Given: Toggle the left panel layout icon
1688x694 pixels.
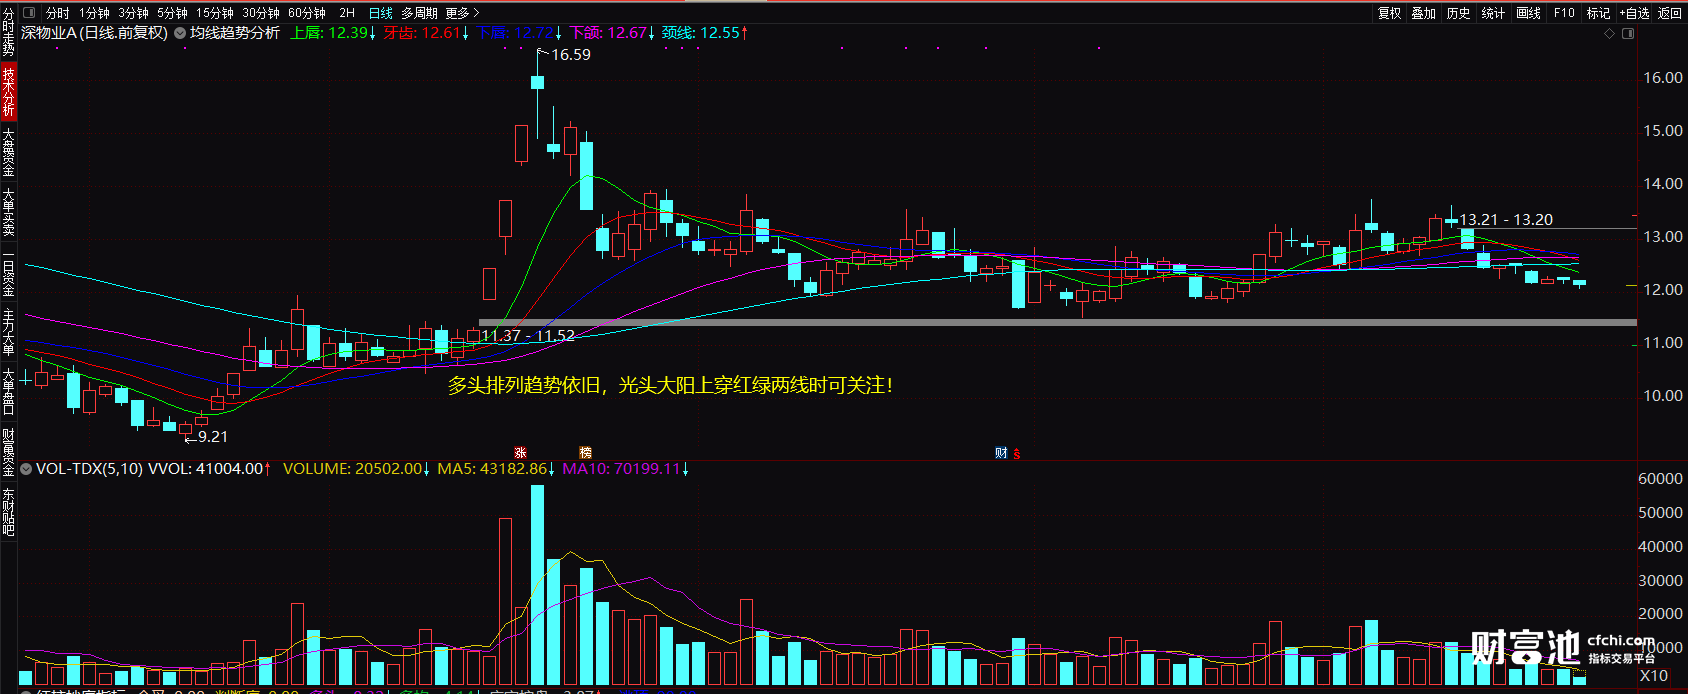Looking at the screenshot, I should click(x=28, y=13).
